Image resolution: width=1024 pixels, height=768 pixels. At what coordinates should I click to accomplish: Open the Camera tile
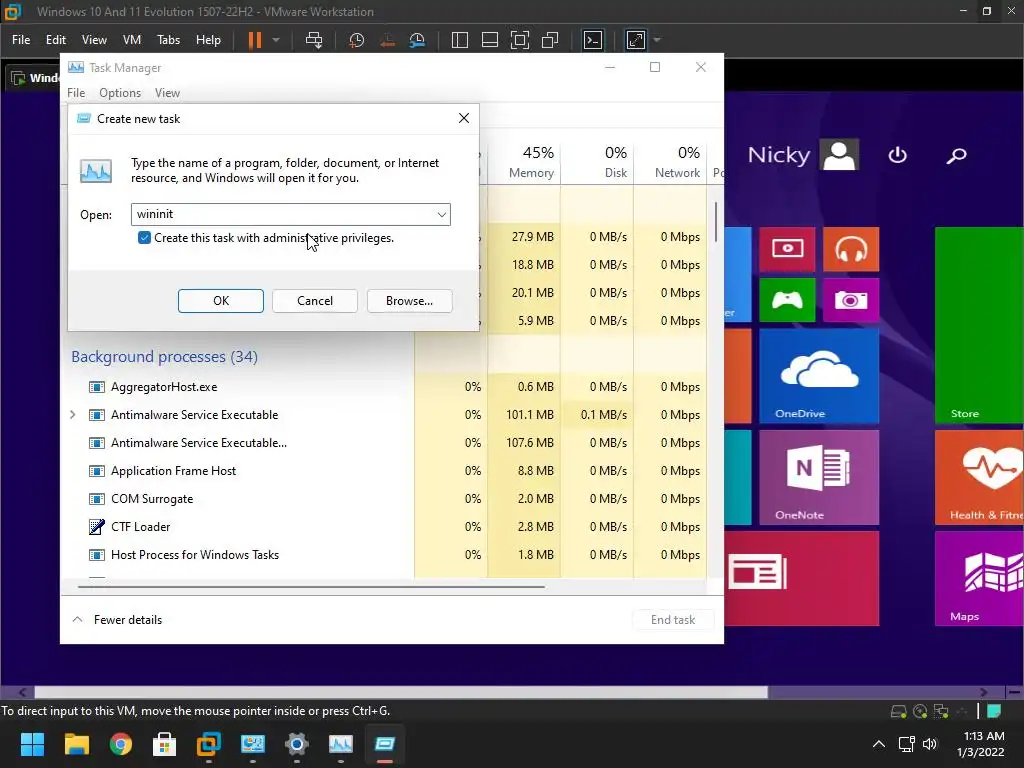[851, 300]
